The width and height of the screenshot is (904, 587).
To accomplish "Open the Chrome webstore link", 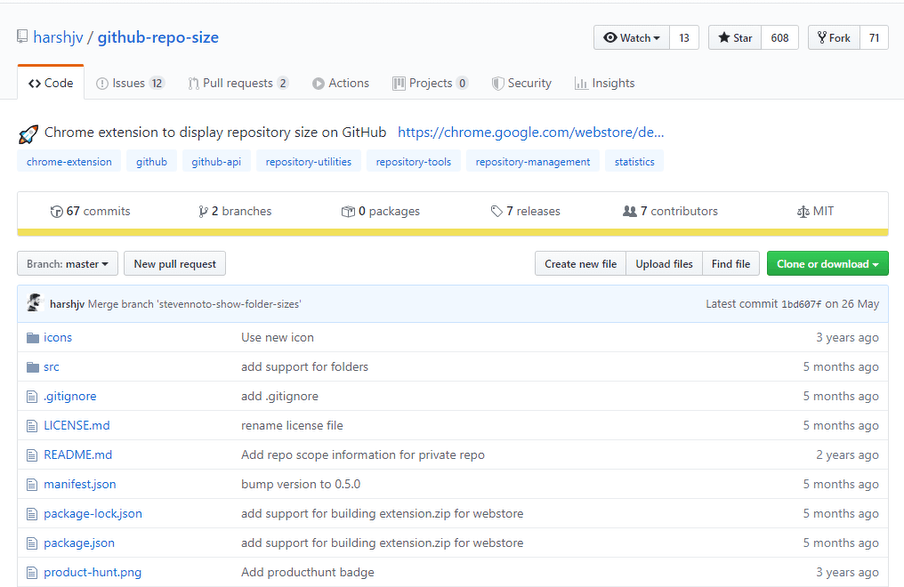I will pos(531,133).
